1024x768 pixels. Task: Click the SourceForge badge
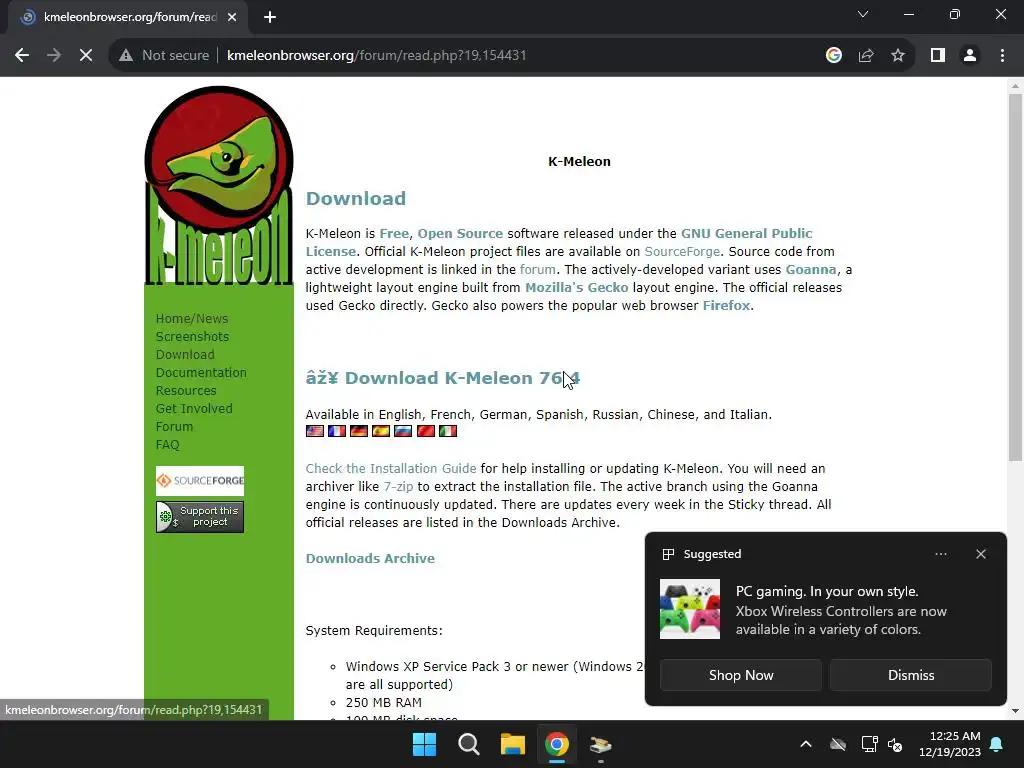point(200,481)
